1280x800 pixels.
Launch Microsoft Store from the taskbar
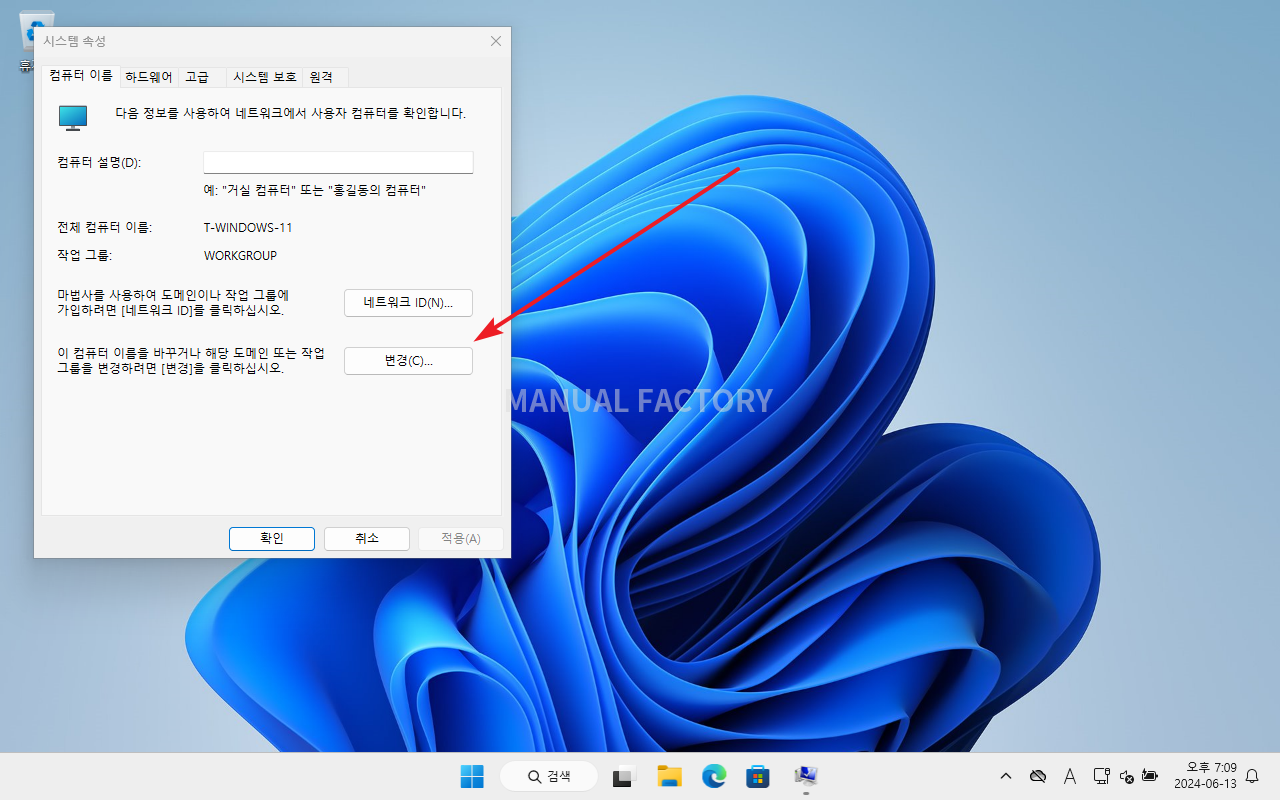pyautogui.click(x=757, y=776)
